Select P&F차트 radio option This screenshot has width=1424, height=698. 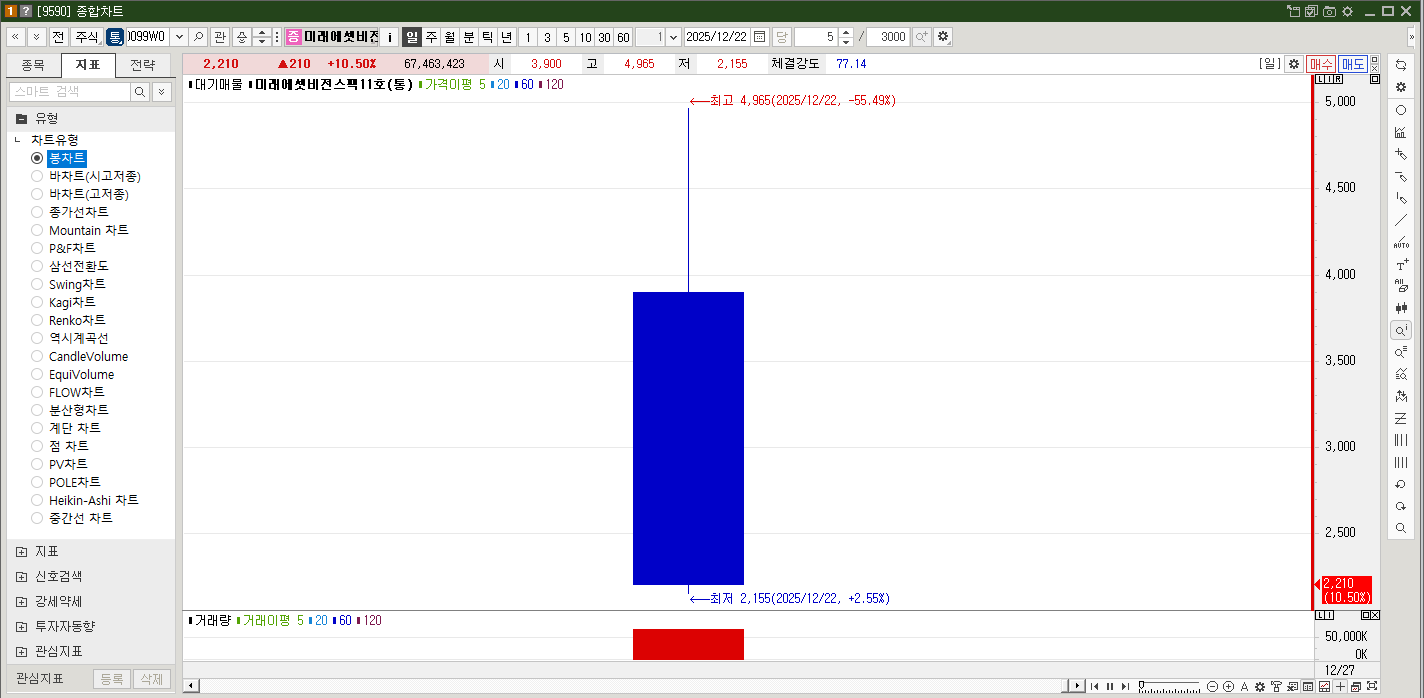(x=64, y=248)
